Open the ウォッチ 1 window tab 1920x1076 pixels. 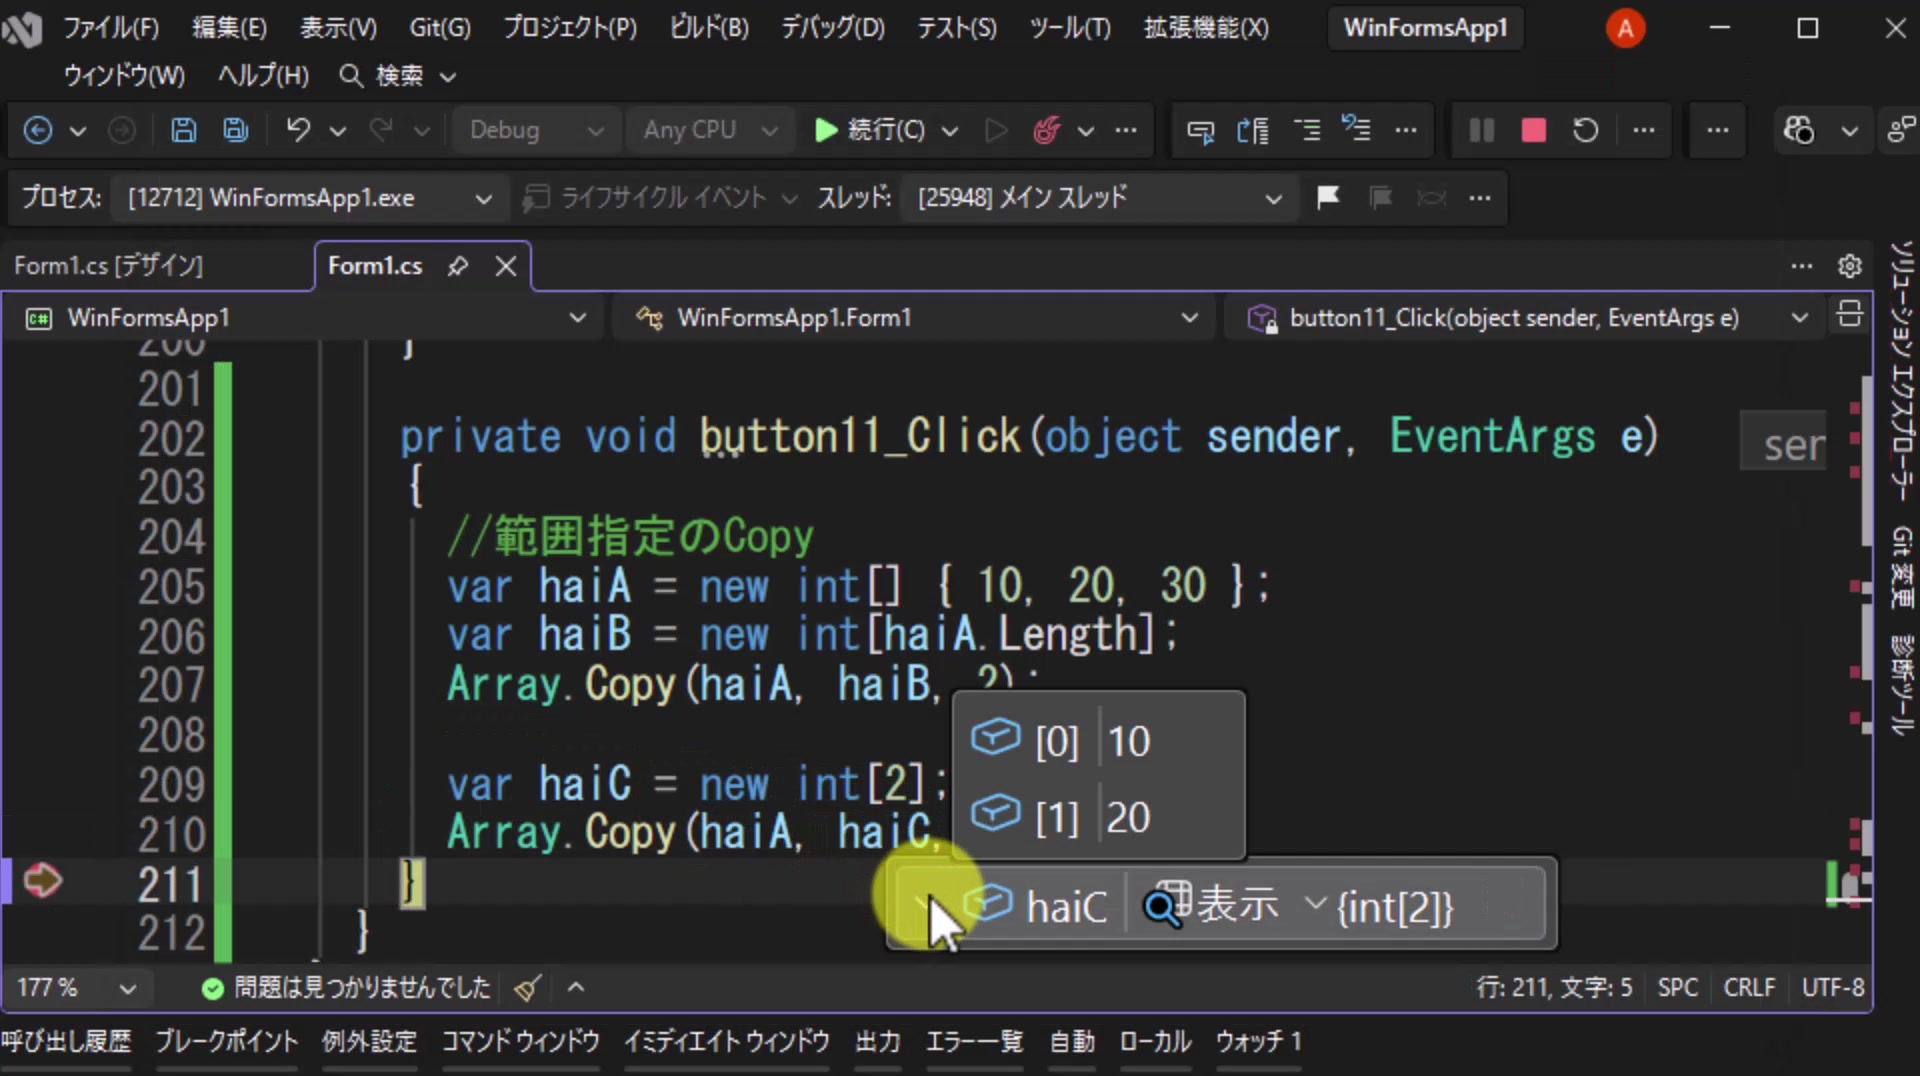1258,1042
